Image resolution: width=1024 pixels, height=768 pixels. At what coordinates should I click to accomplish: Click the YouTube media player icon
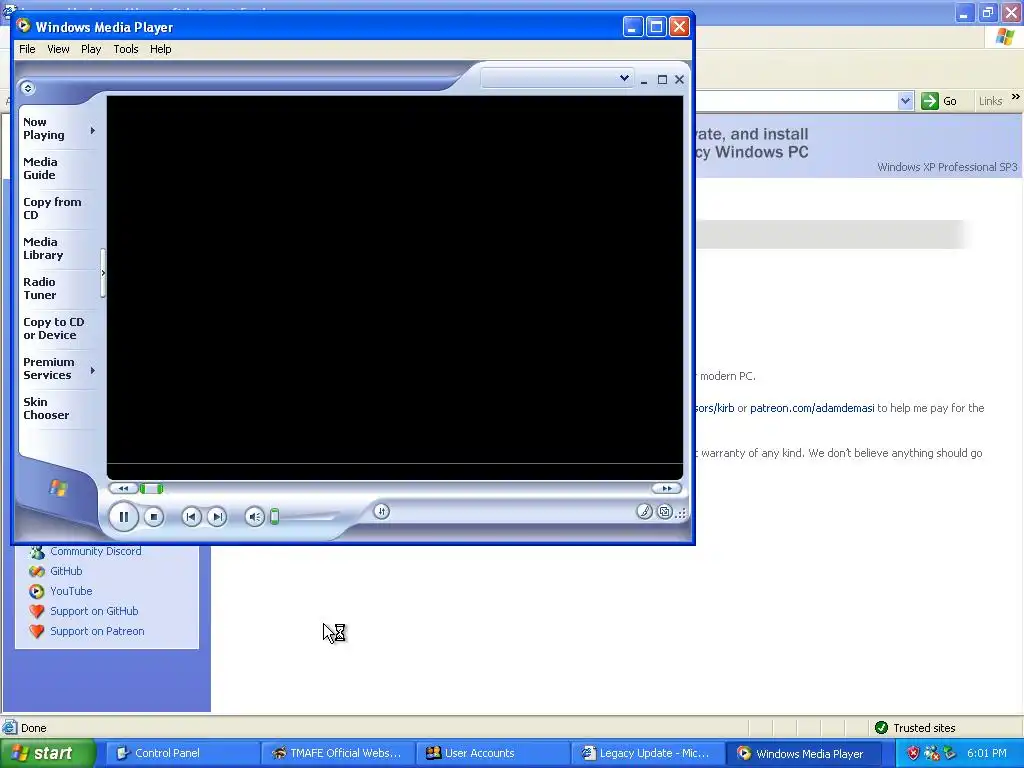(x=37, y=592)
